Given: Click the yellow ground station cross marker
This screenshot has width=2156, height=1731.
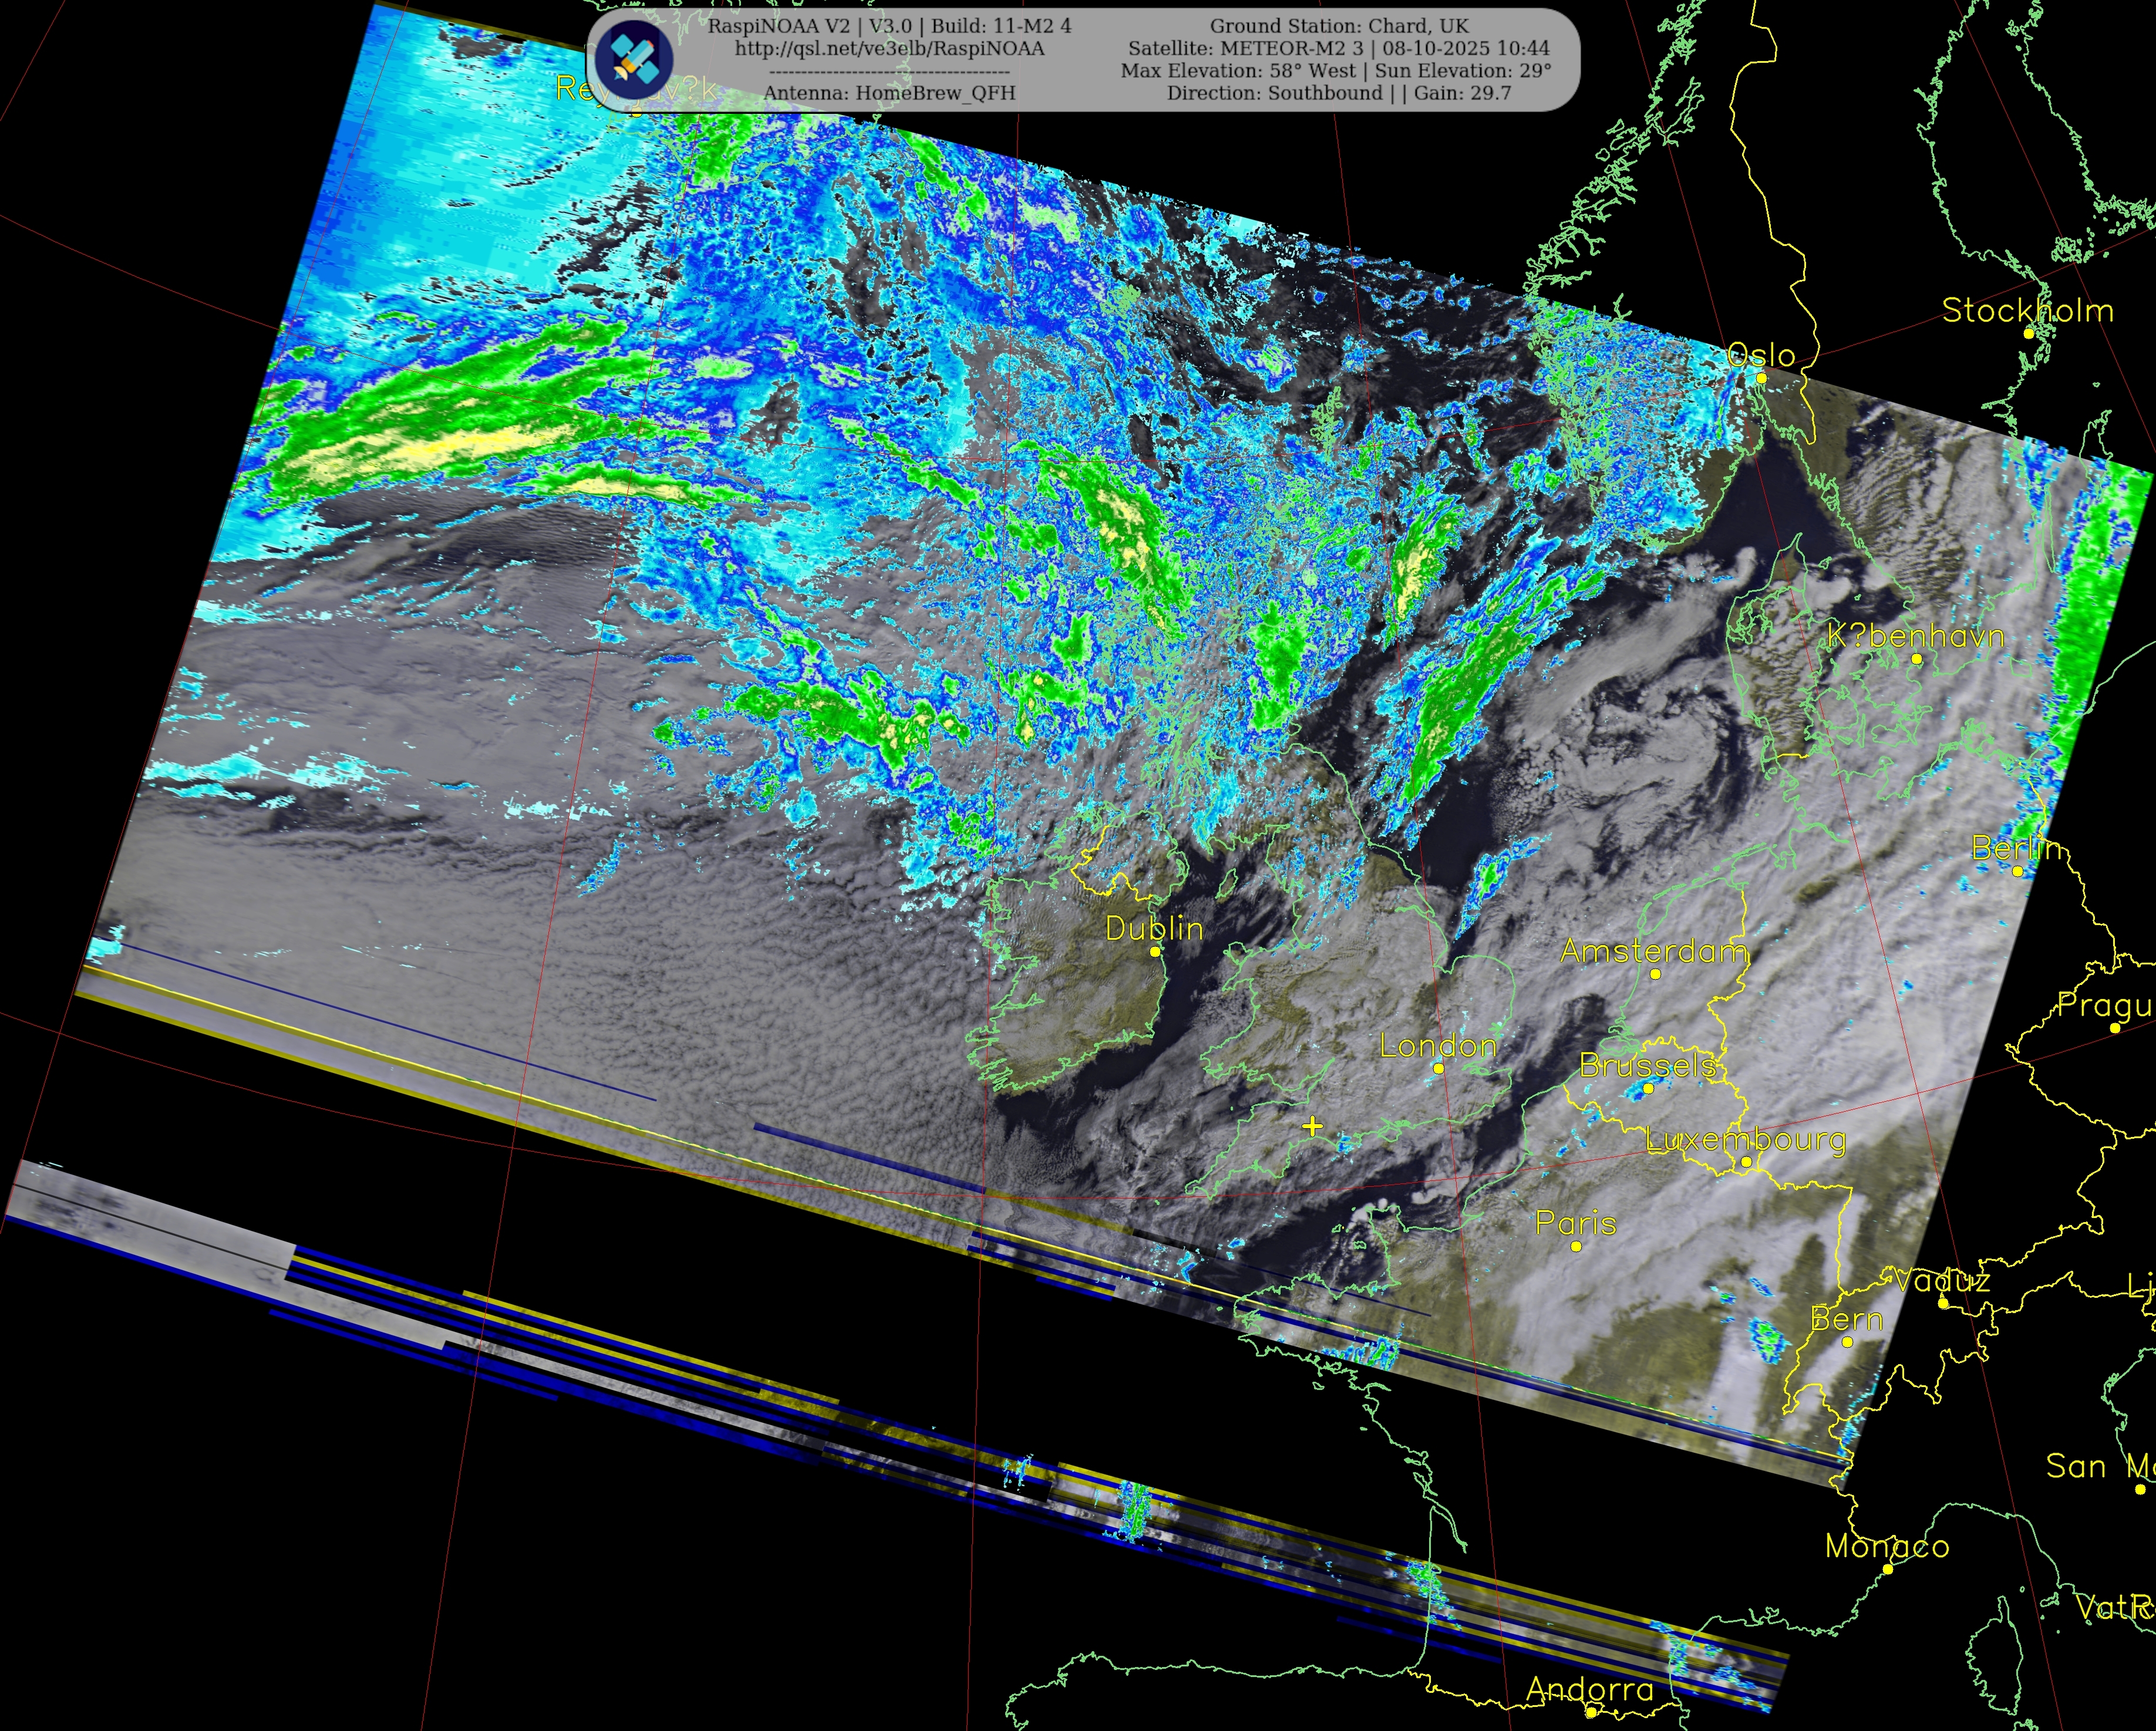Looking at the screenshot, I should (x=1312, y=1127).
